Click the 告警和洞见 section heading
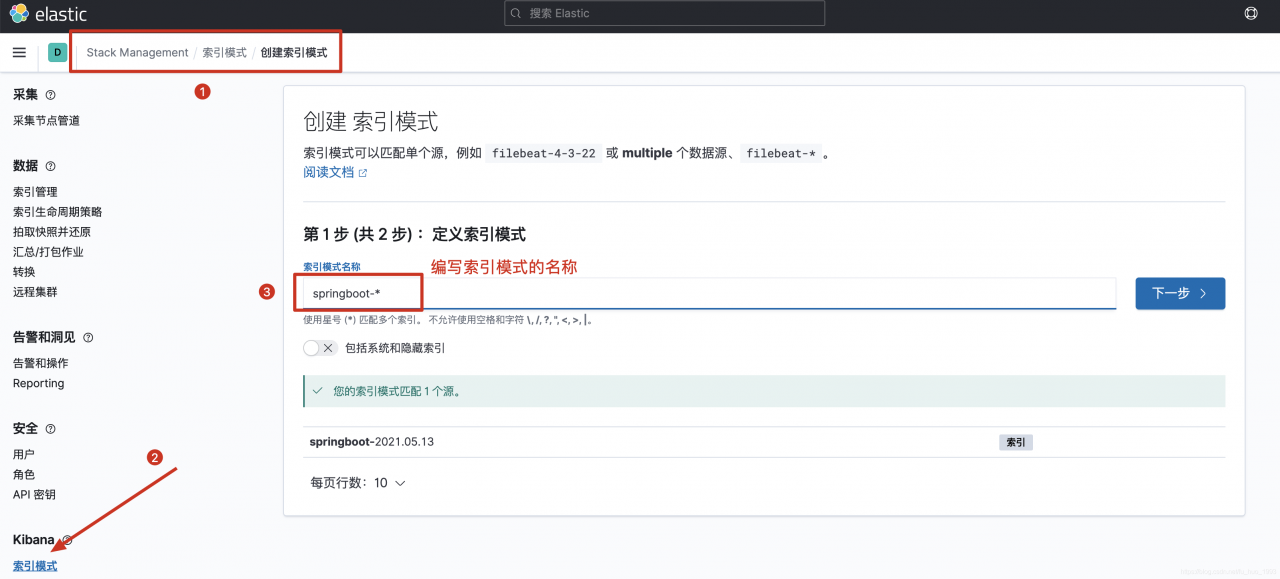The height and width of the screenshot is (579, 1280). pyautogui.click(x=44, y=337)
